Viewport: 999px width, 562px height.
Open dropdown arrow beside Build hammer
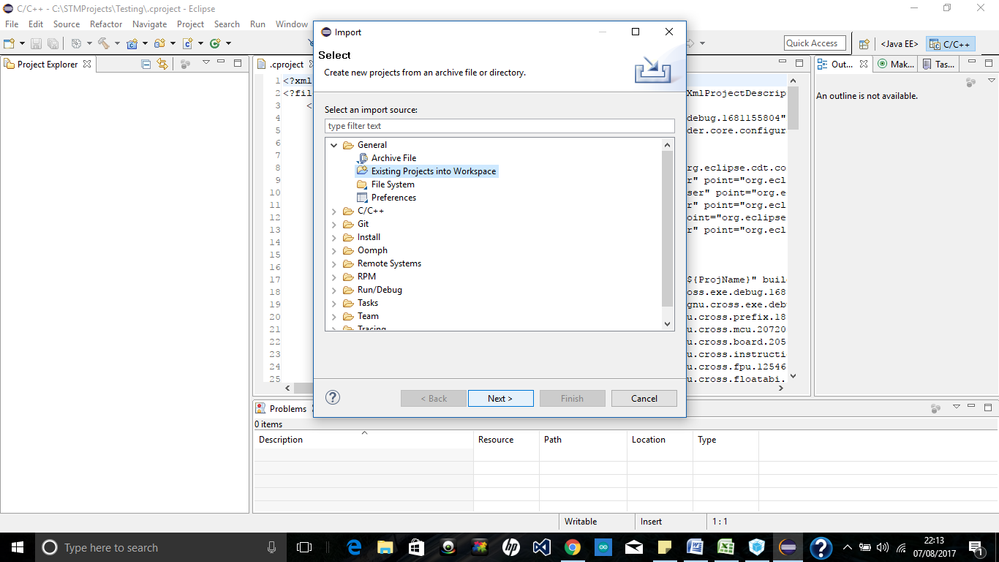click(117, 43)
